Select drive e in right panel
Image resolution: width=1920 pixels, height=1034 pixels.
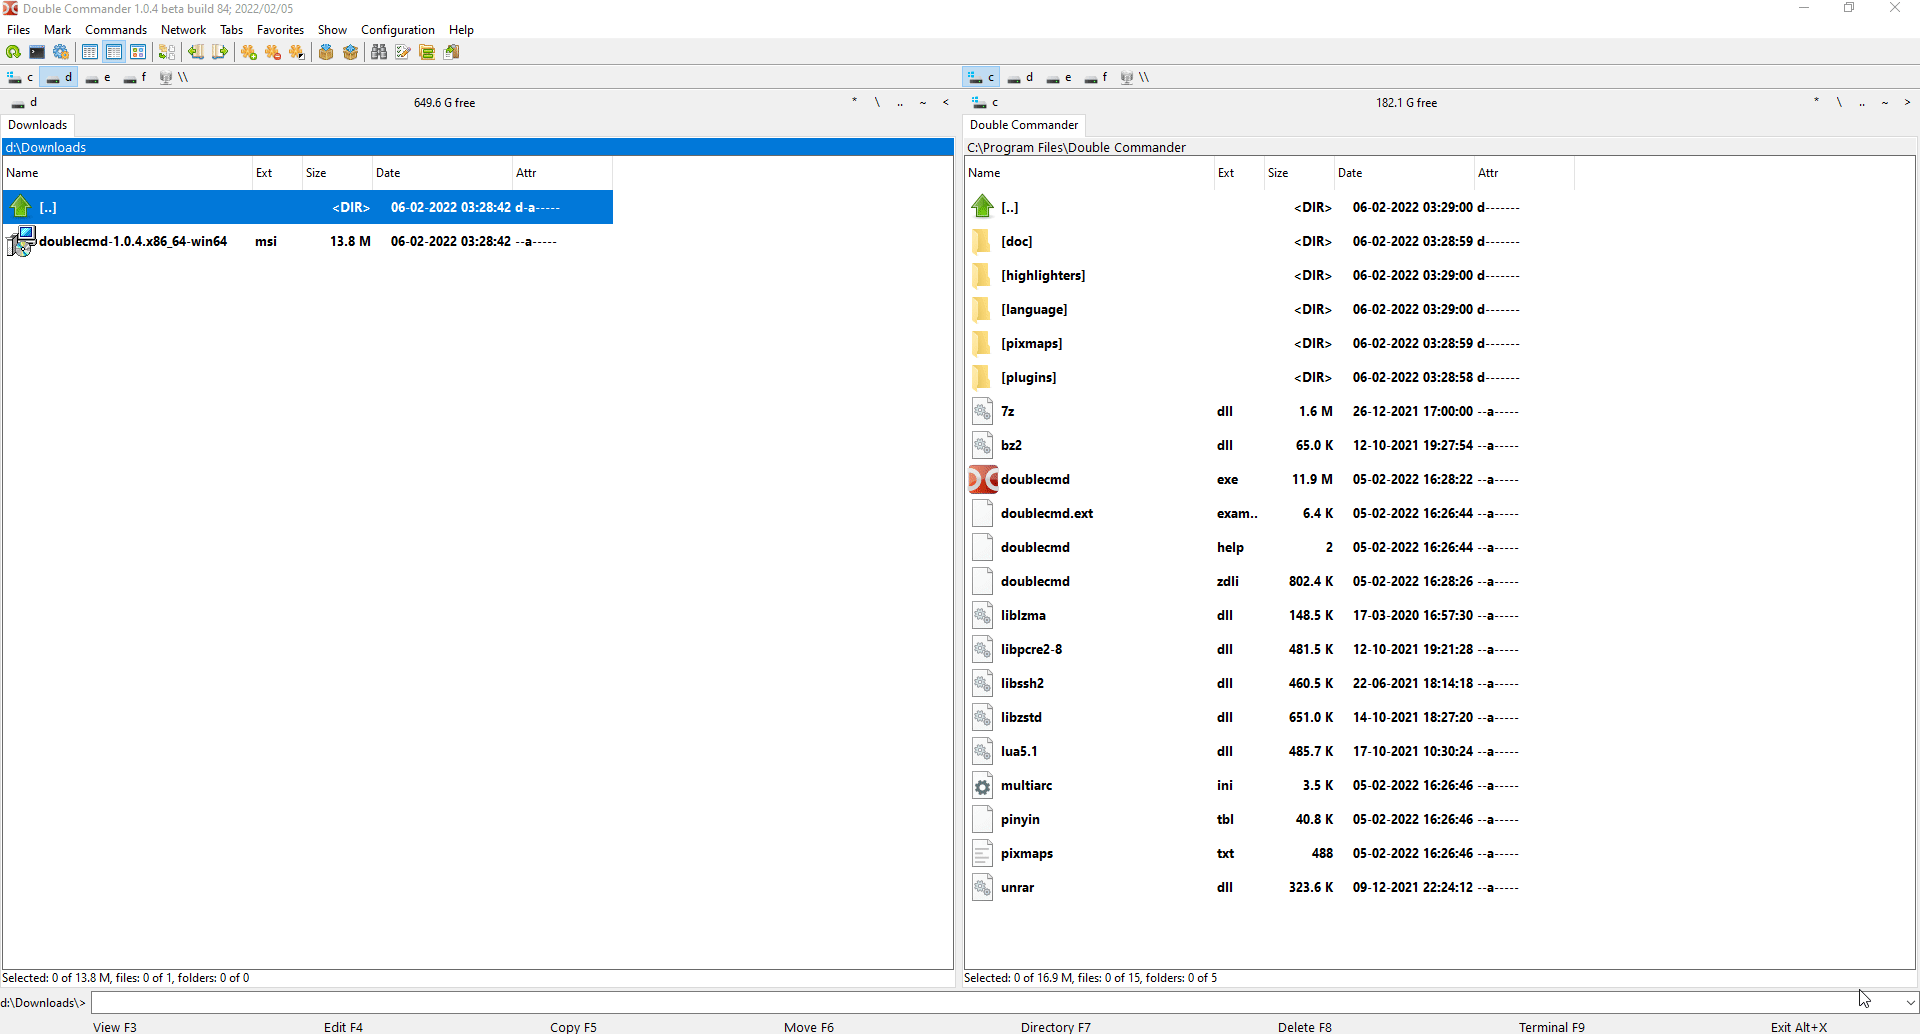click(1059, 77)
